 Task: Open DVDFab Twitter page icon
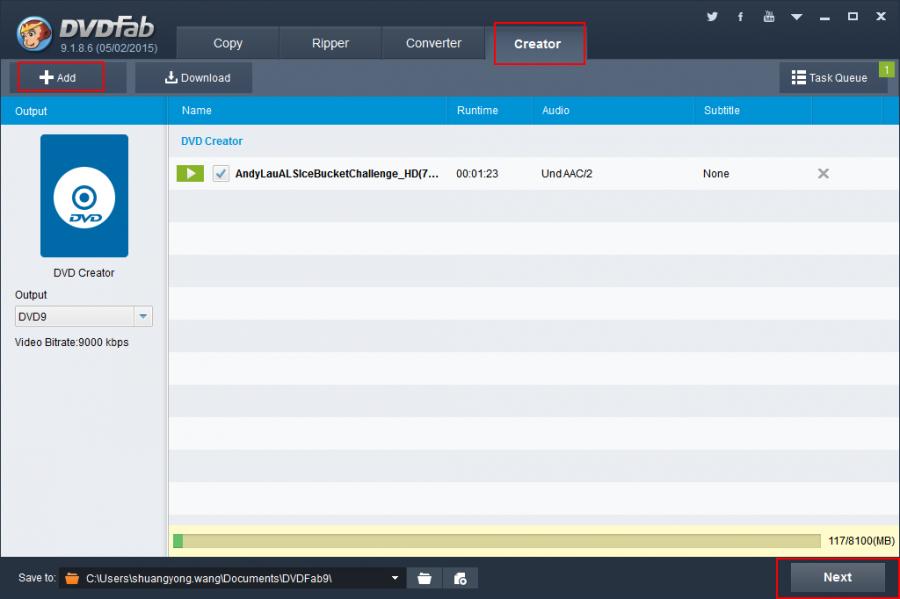[712, 17]
